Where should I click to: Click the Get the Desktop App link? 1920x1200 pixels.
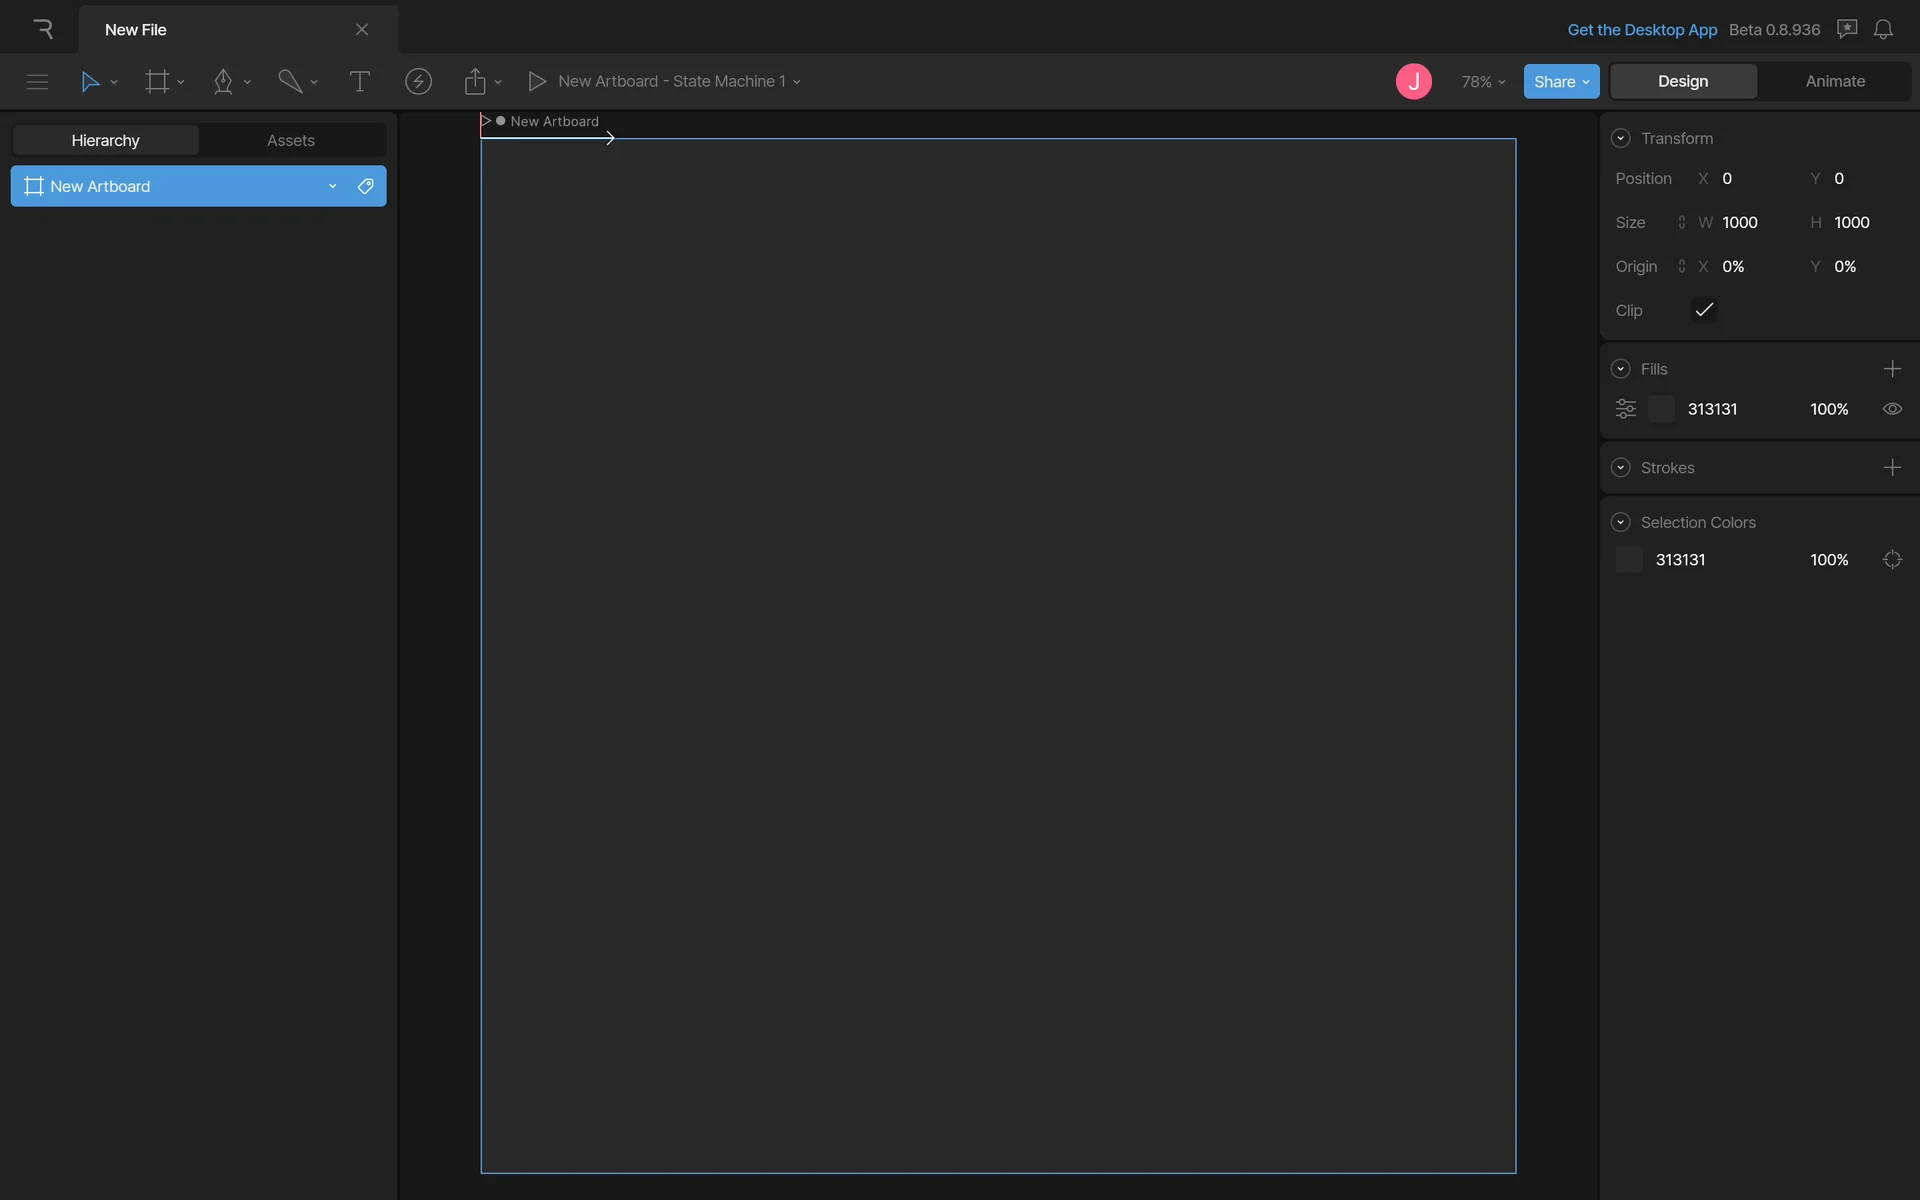pos(1642,30)
